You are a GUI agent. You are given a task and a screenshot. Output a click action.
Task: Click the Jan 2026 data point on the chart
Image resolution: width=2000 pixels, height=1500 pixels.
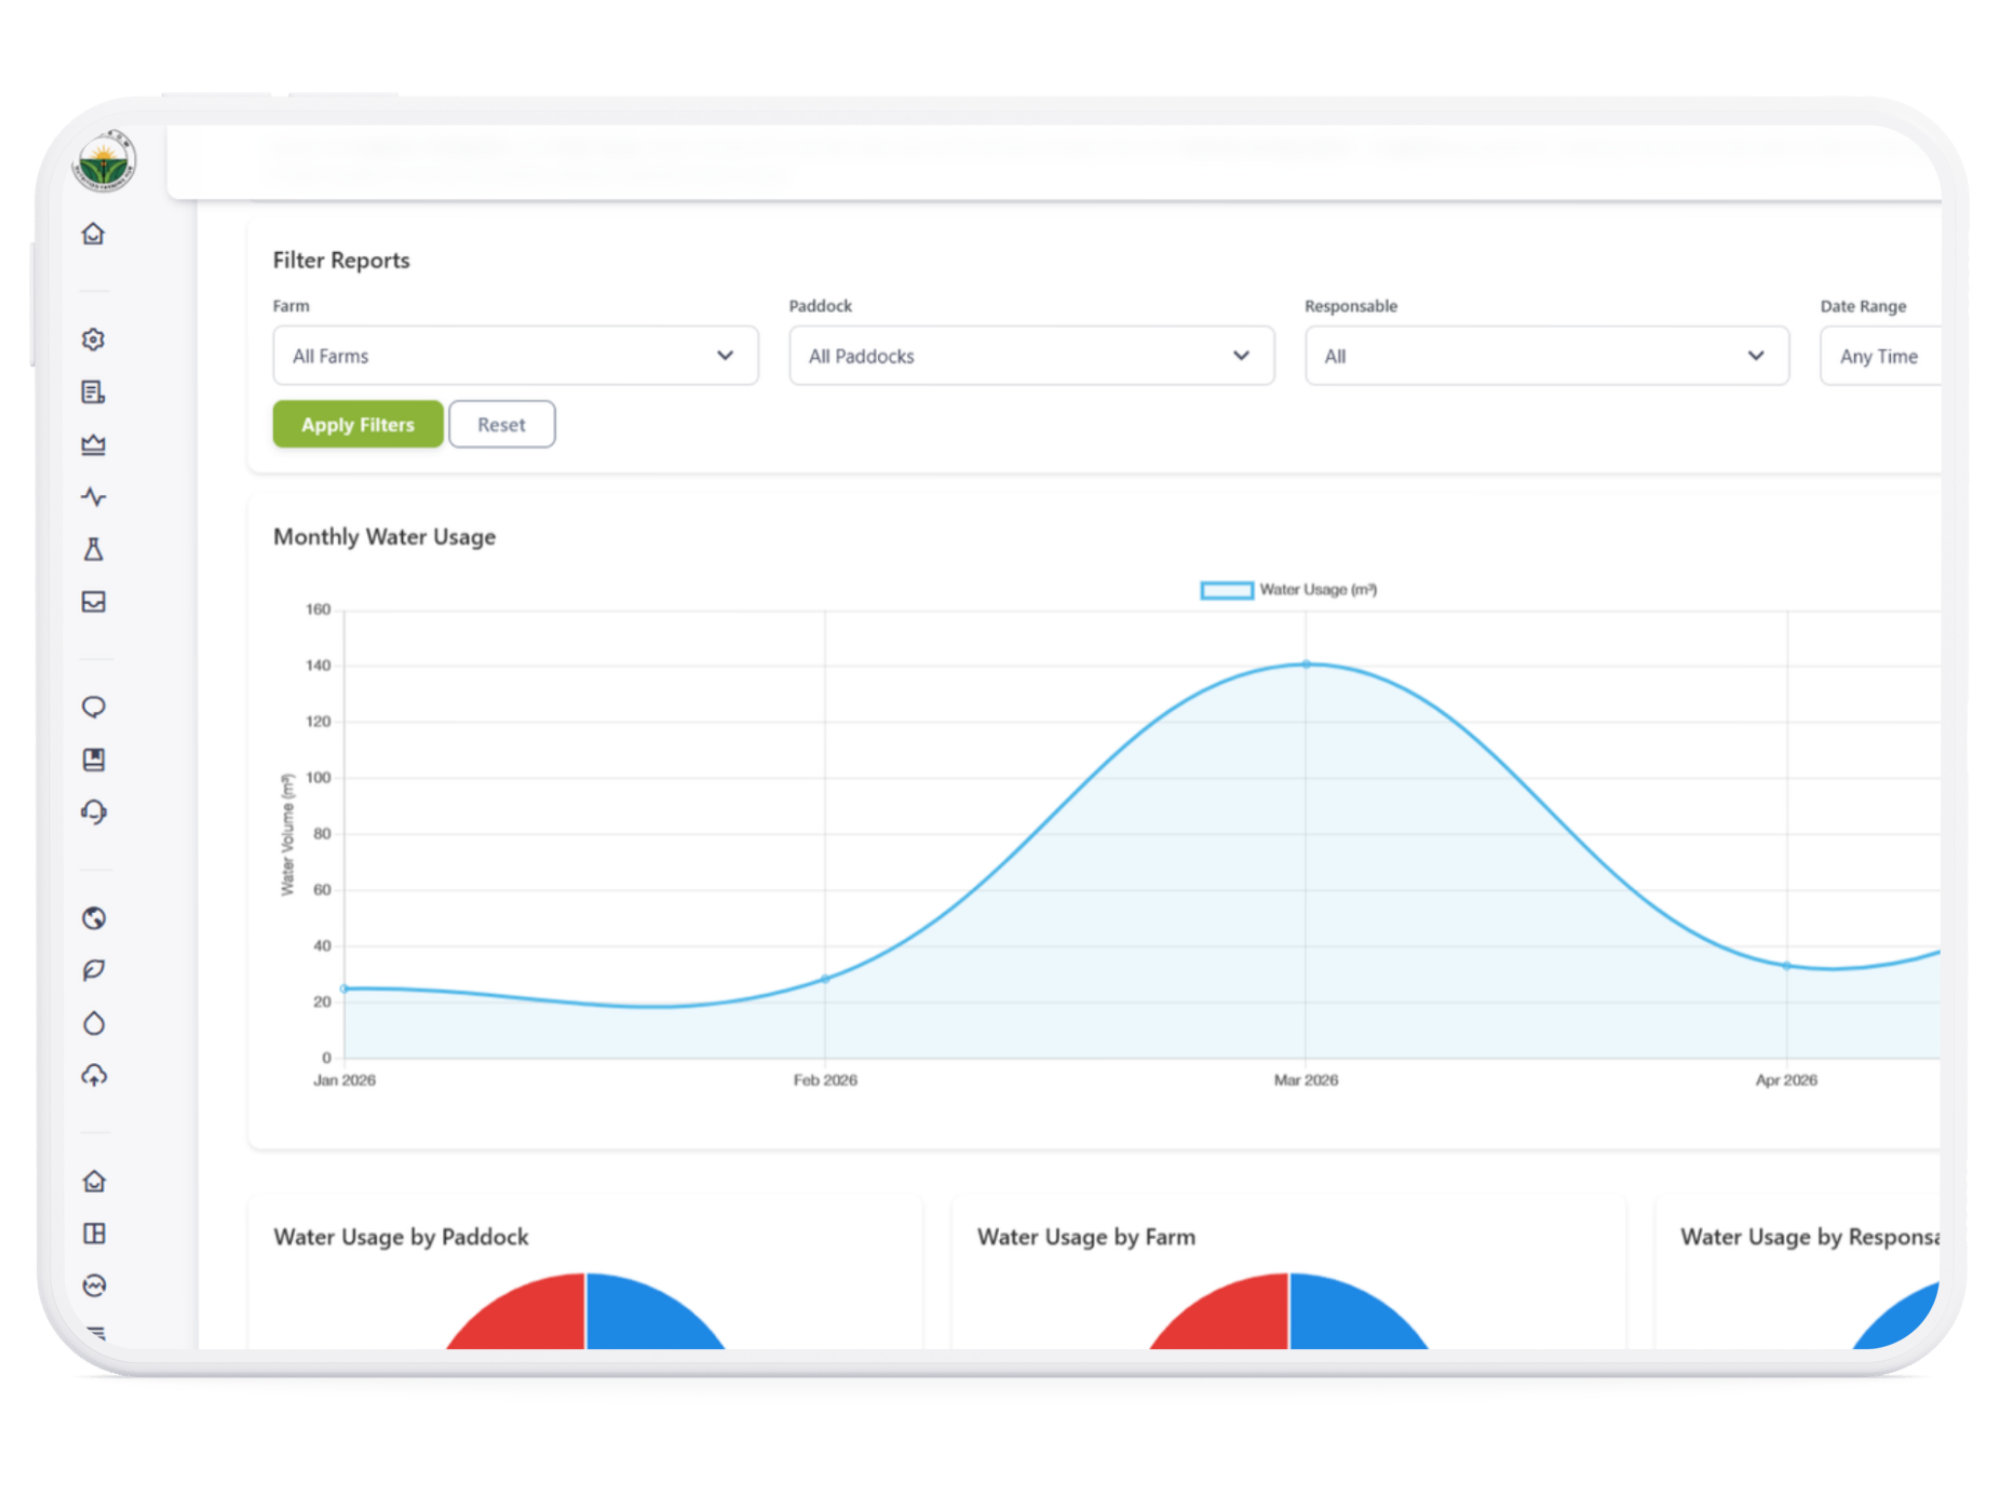coord(344,989)
